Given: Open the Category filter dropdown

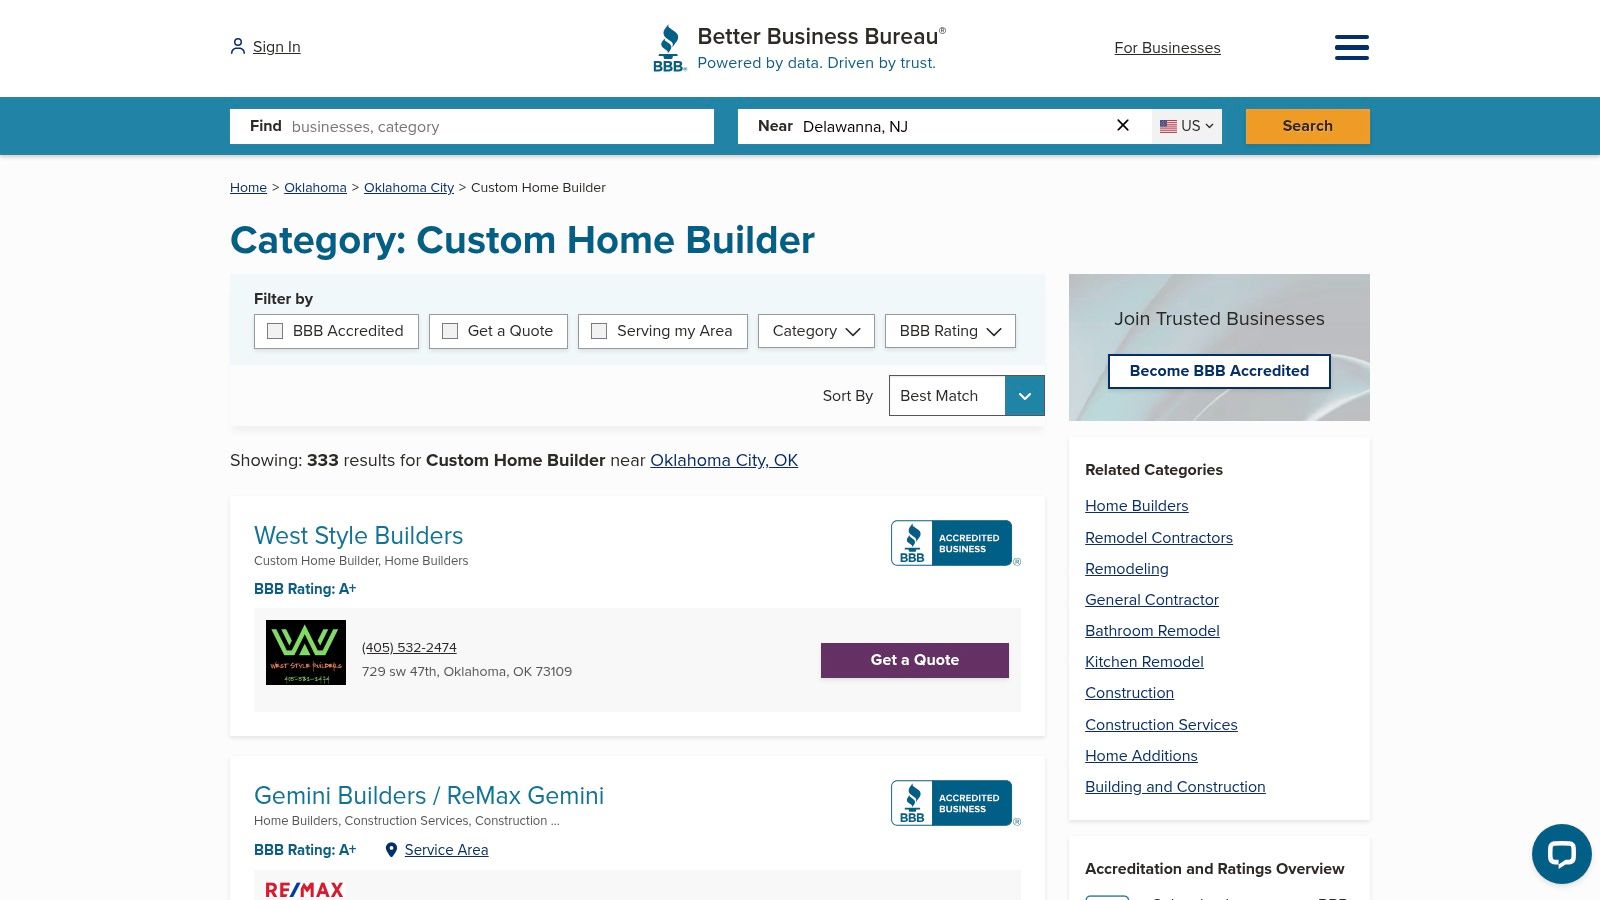Looking at the screenshot, I should click(816, 331).
